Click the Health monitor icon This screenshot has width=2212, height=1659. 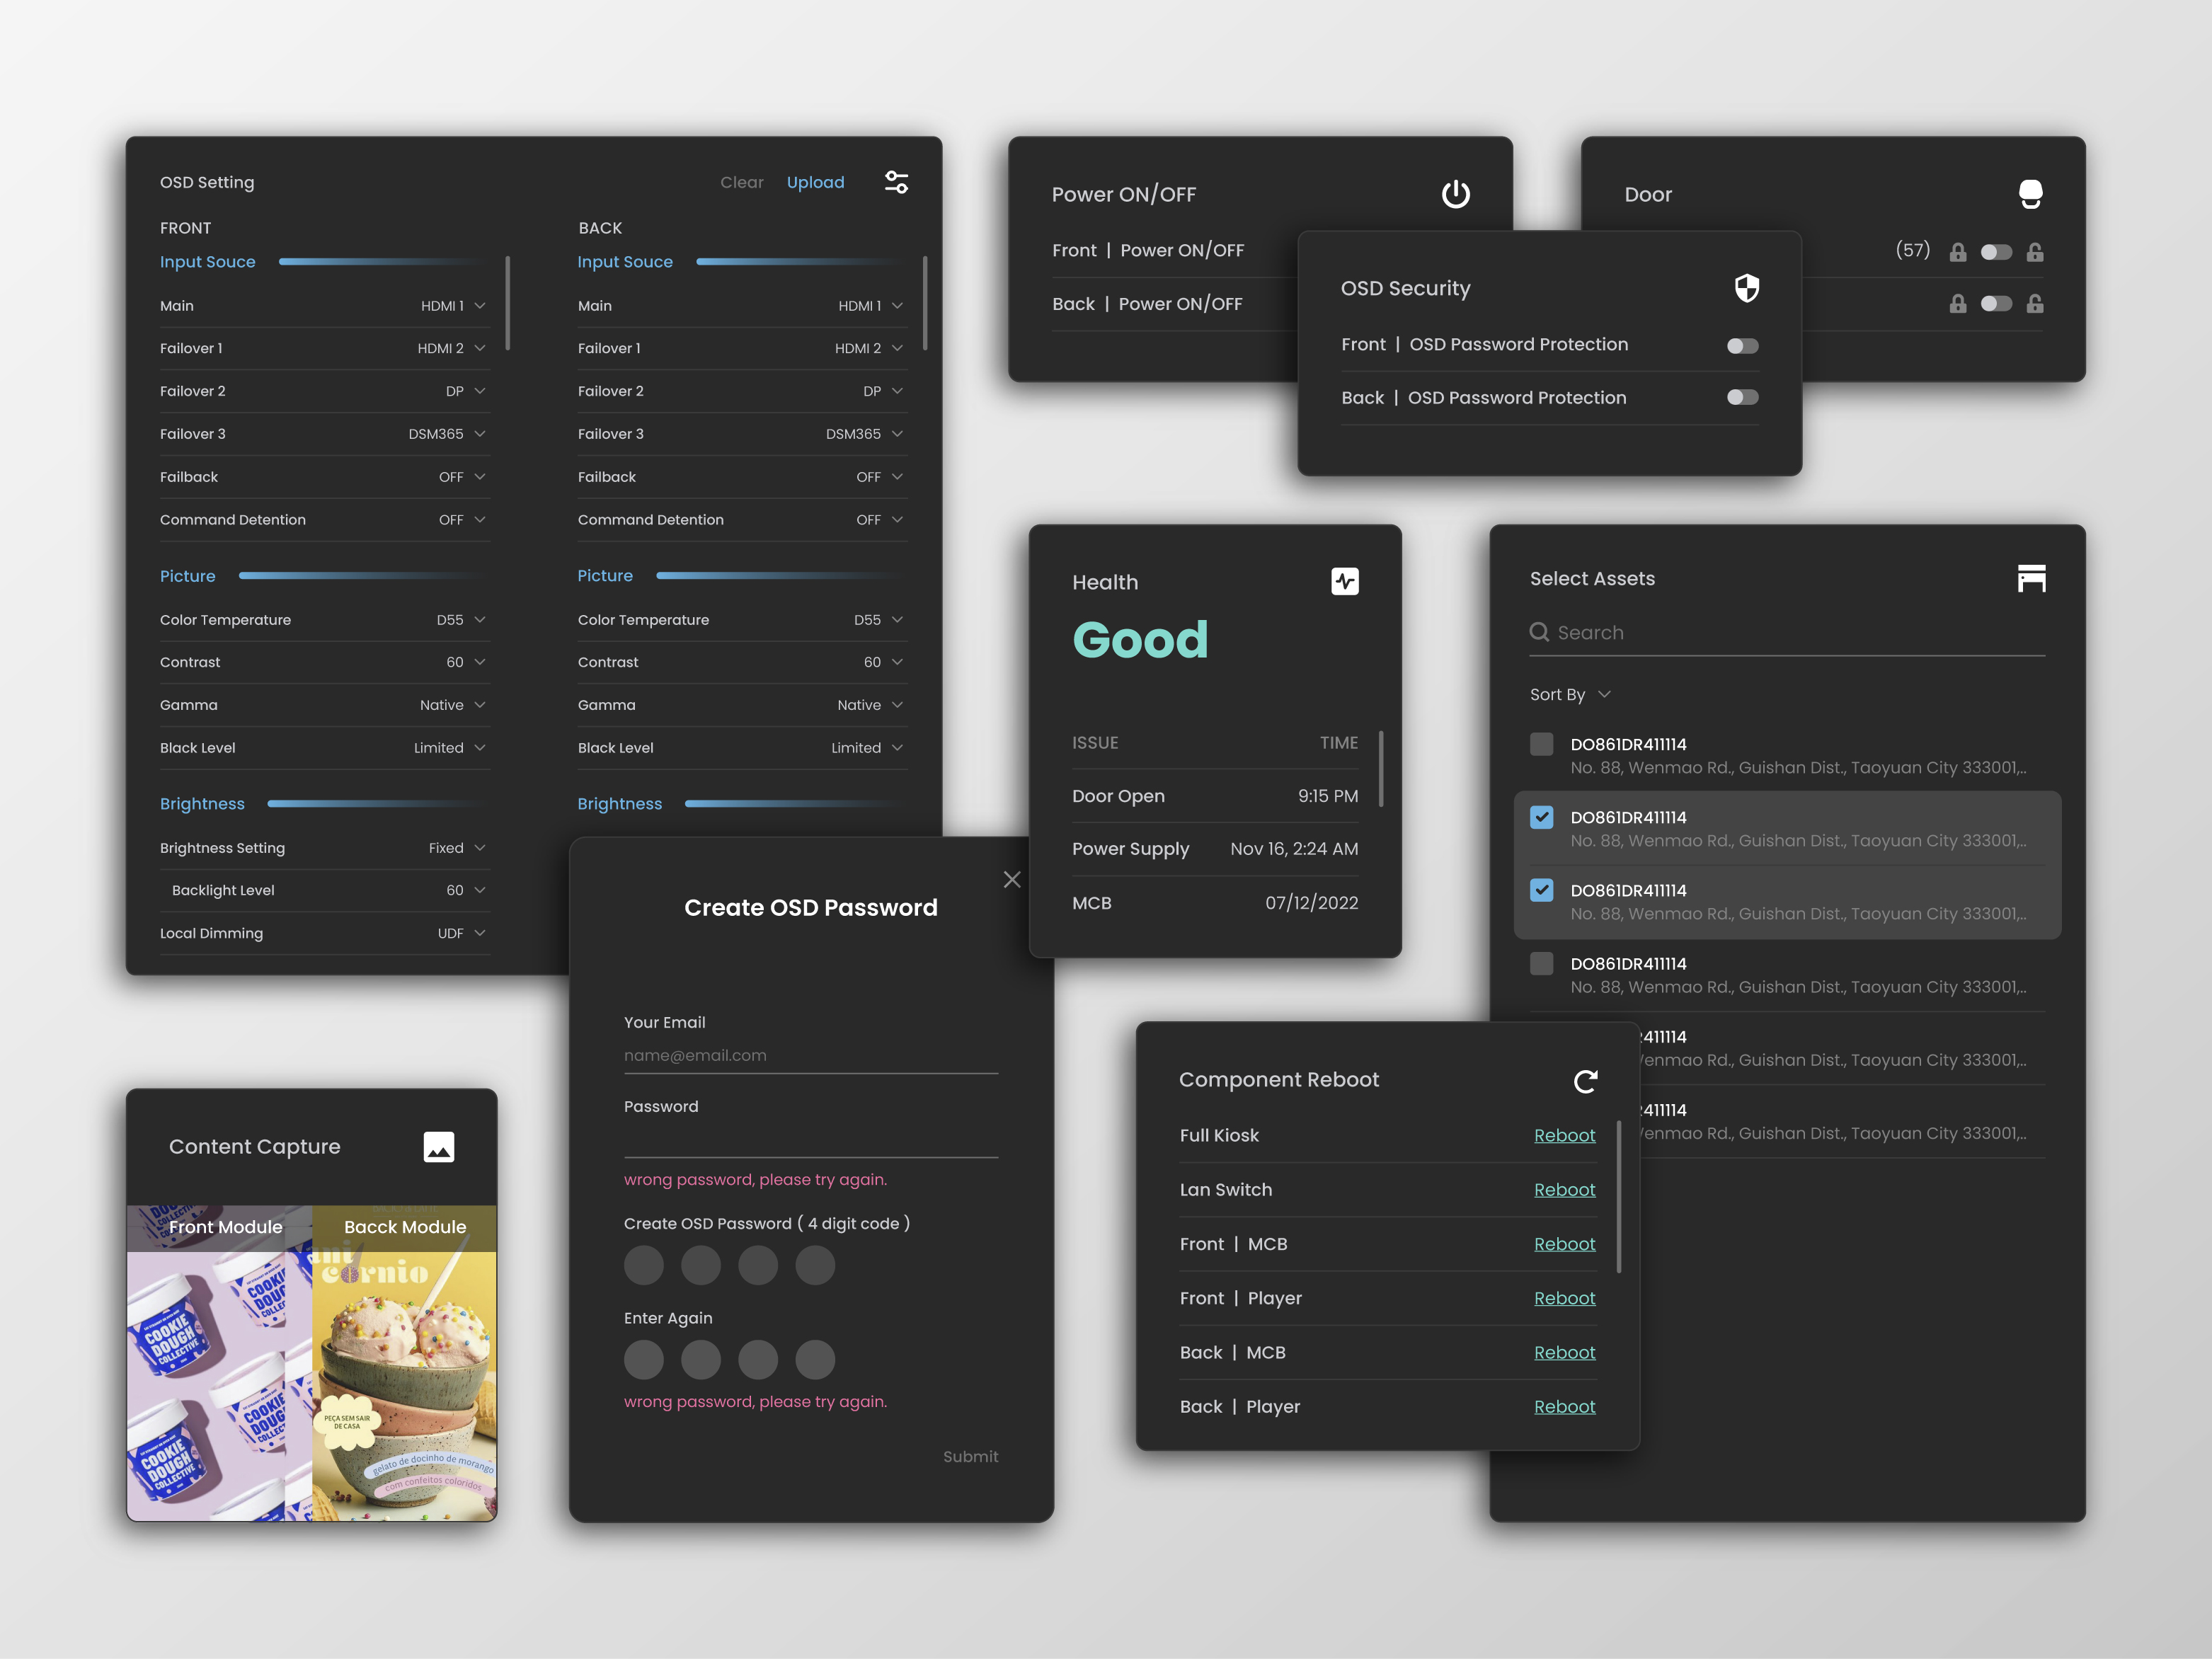pyautogui.click(x=1346, y=580)
